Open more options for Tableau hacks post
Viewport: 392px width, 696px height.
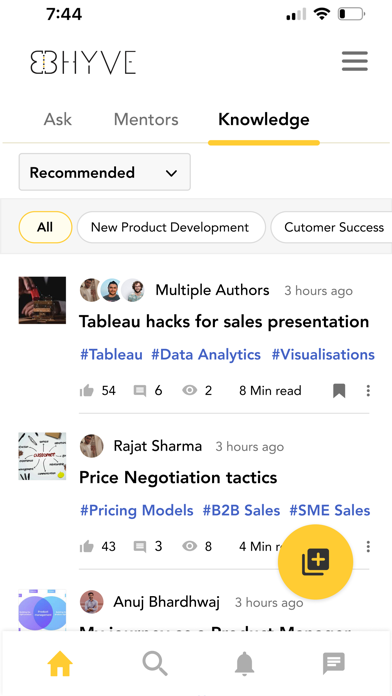(368, 391)
